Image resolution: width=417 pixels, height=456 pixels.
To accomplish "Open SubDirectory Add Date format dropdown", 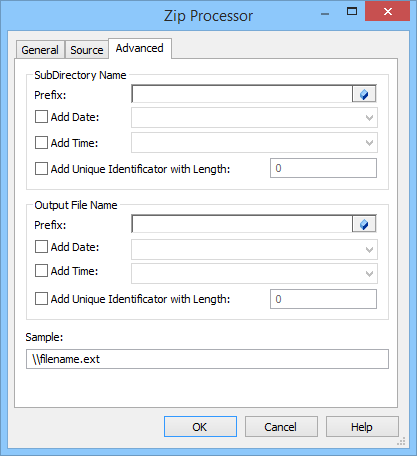I will tap(254, 117).
